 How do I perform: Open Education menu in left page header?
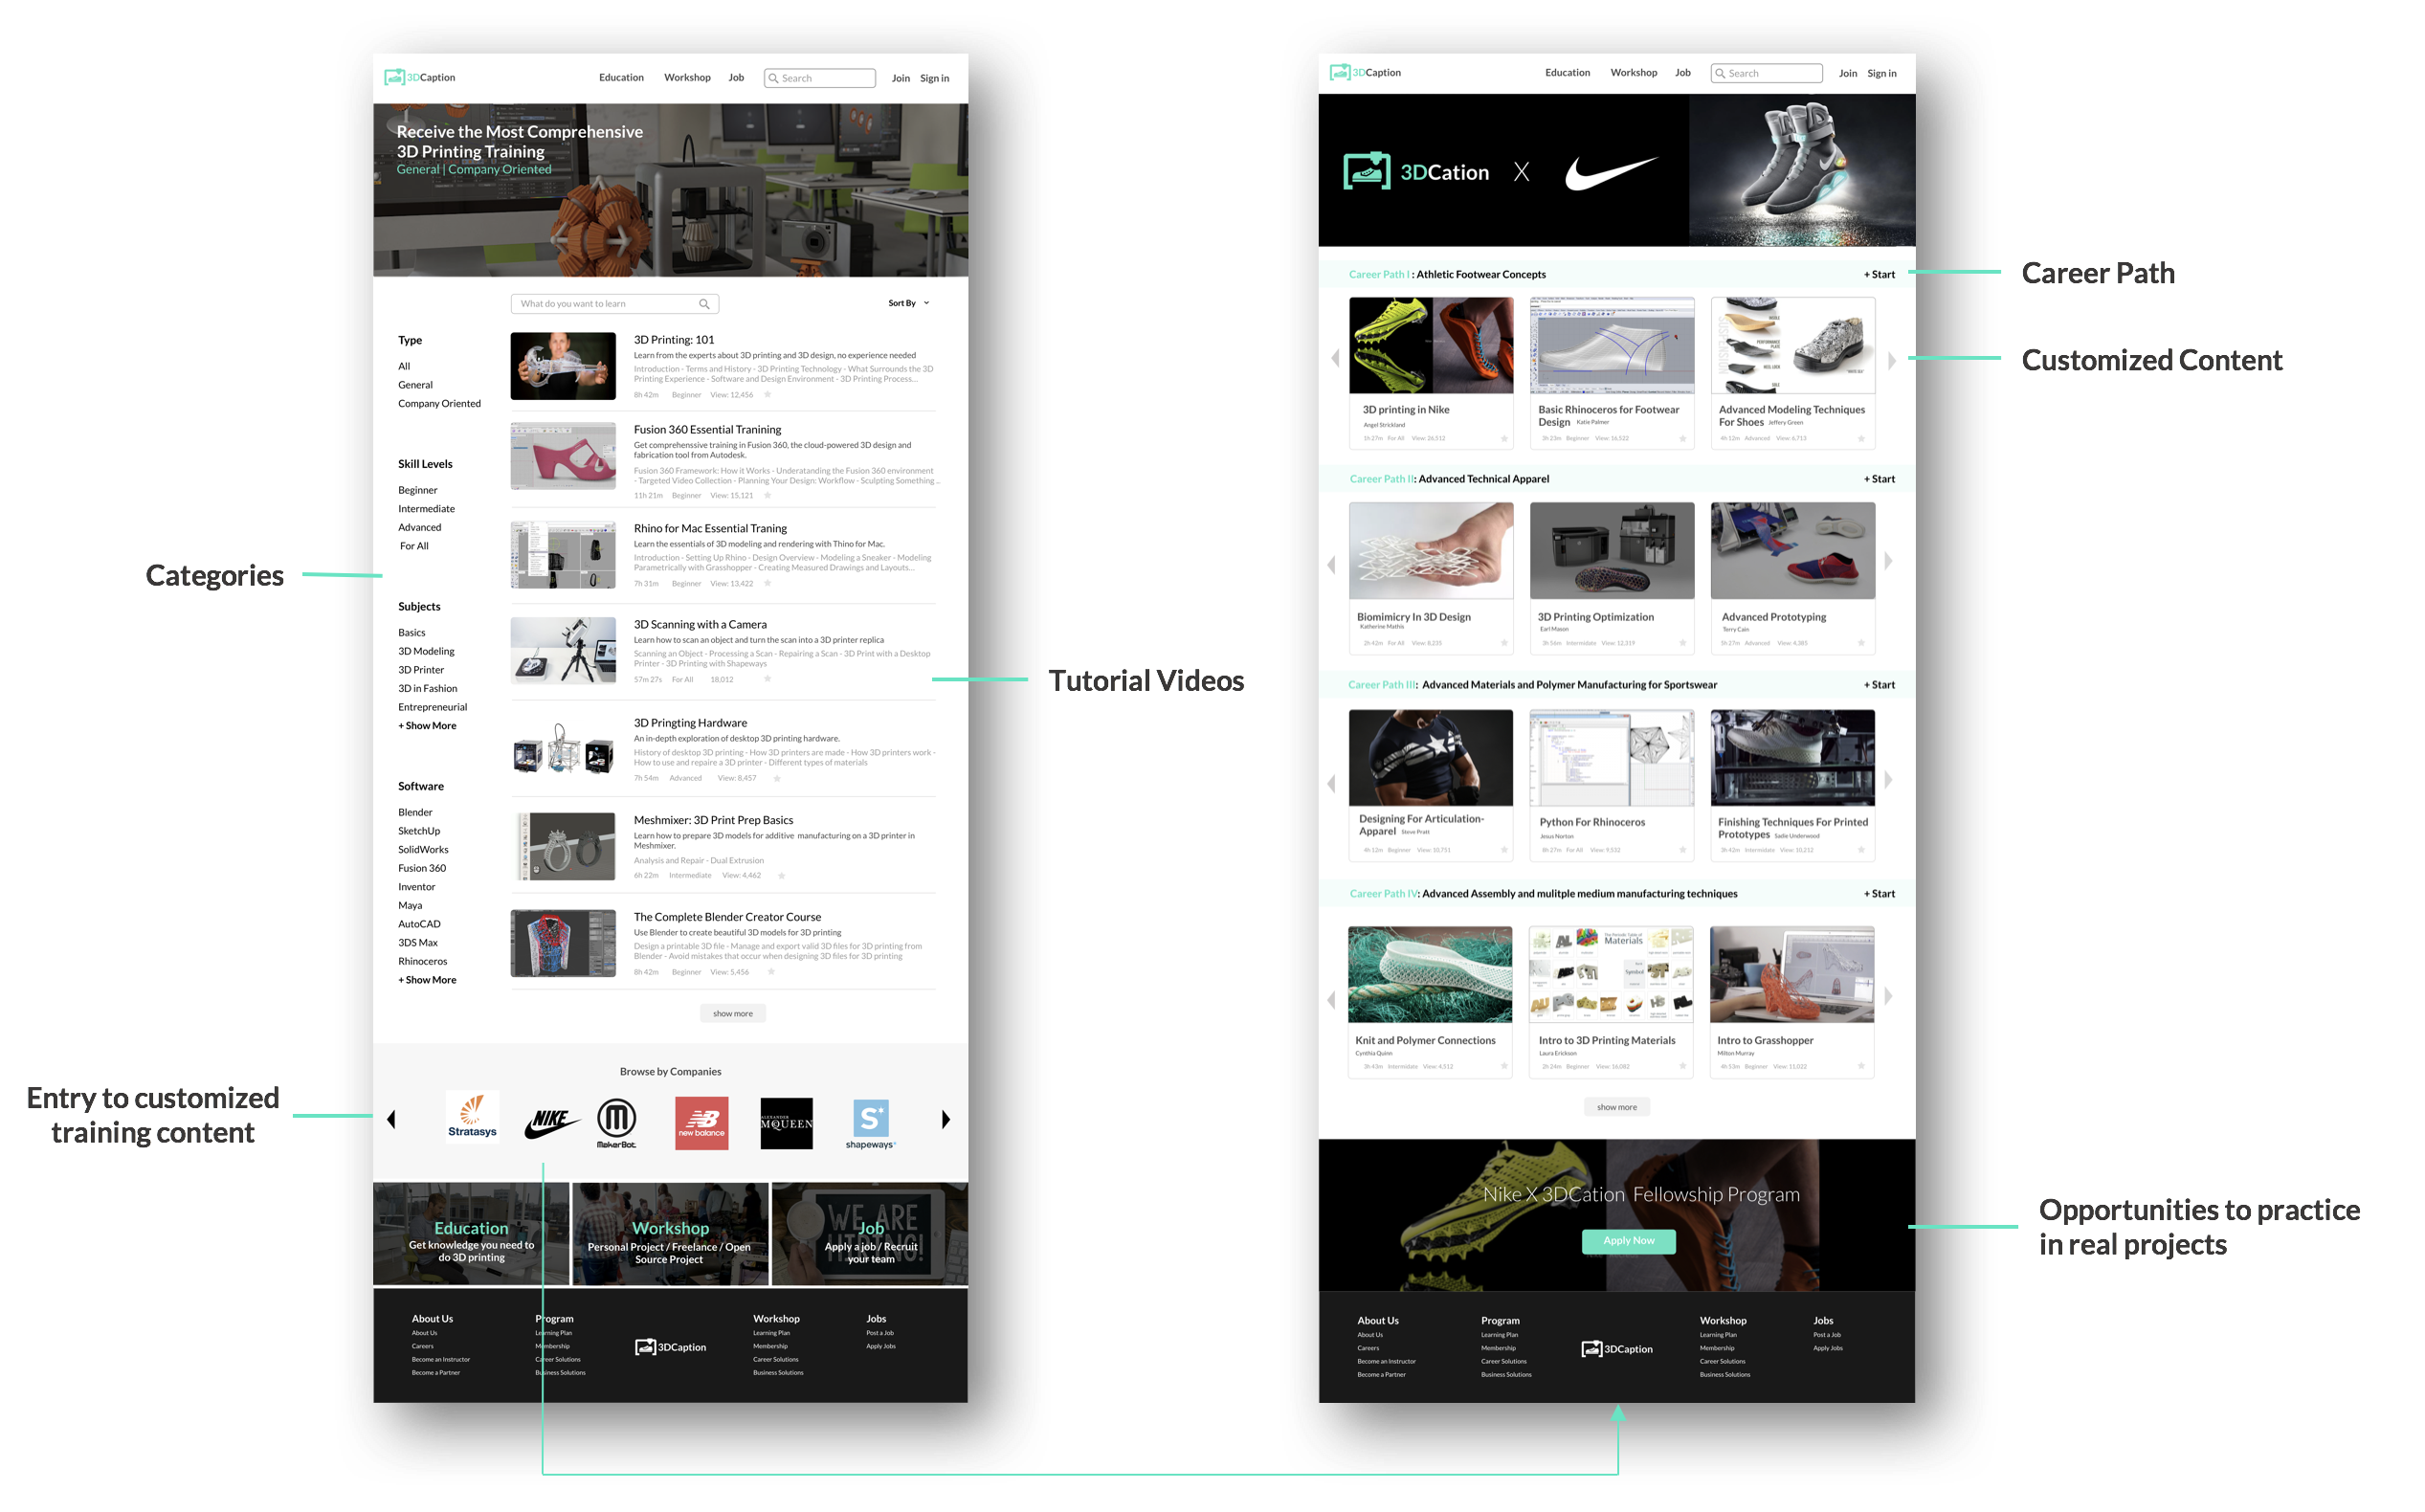[x=621, y=78]
